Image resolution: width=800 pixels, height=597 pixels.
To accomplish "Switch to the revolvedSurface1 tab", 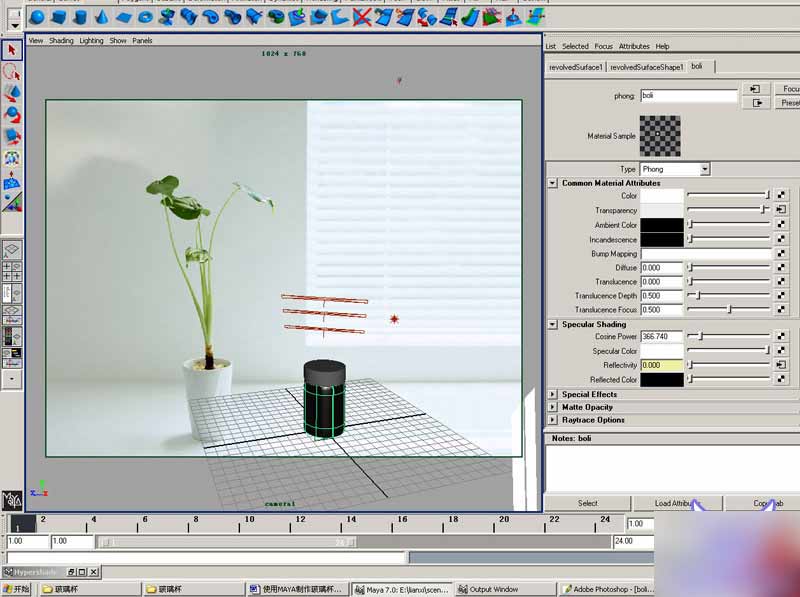I will coord(576,67).
